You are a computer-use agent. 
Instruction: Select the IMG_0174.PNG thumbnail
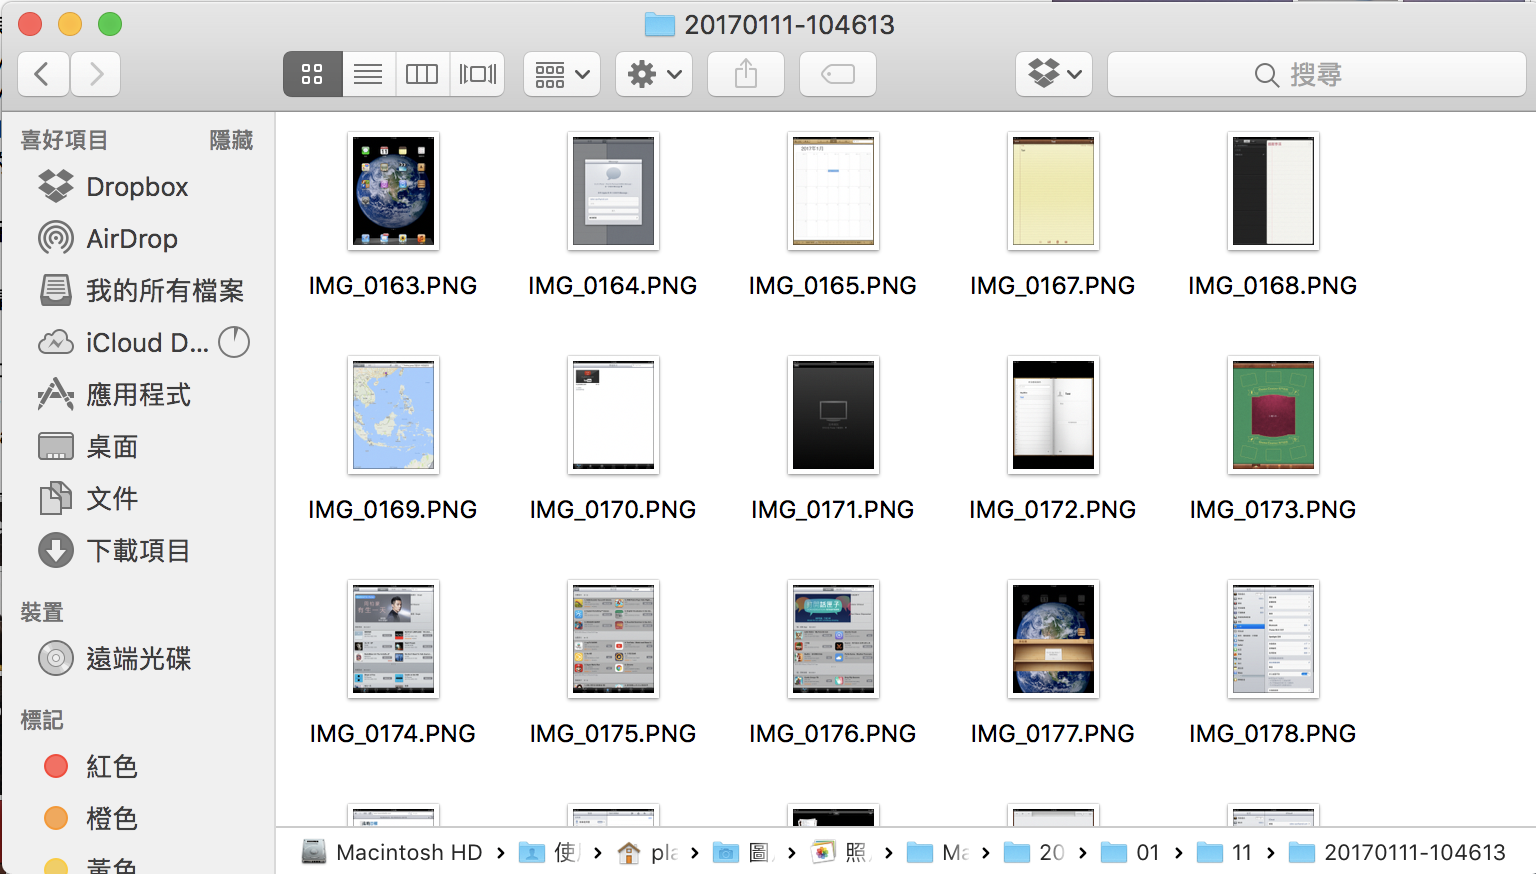tap(393, 639)
